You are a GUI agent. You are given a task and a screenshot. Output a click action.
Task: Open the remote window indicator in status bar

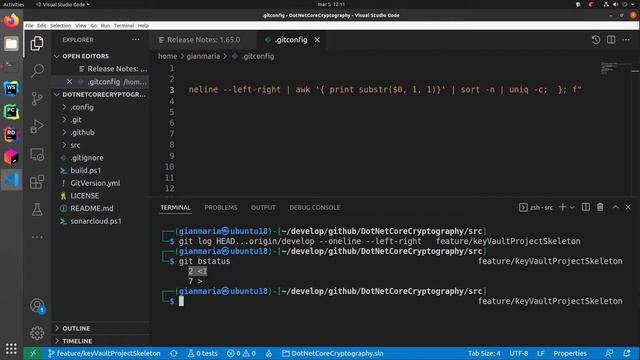33,353
